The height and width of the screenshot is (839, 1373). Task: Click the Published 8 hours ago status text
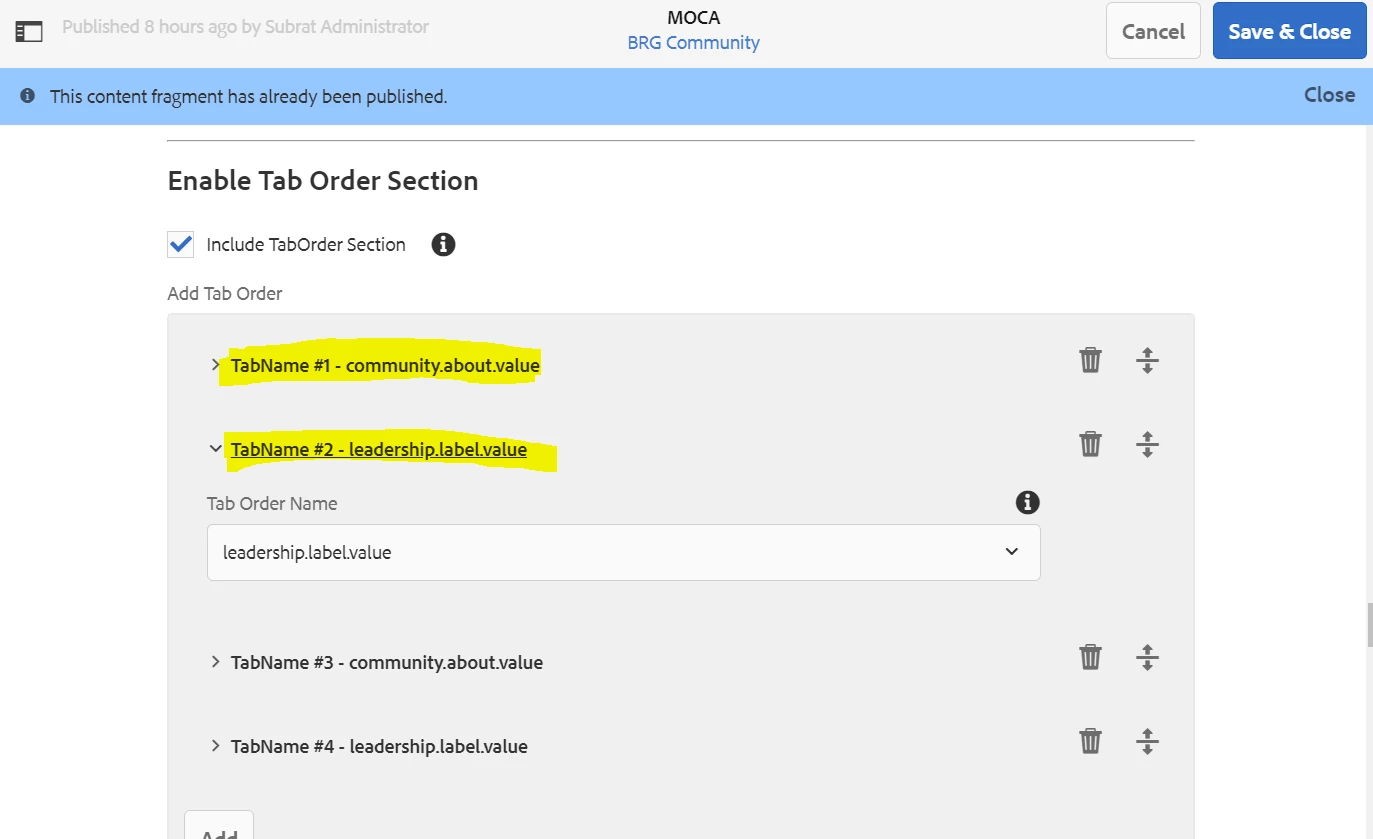click(x=245, y=27)
